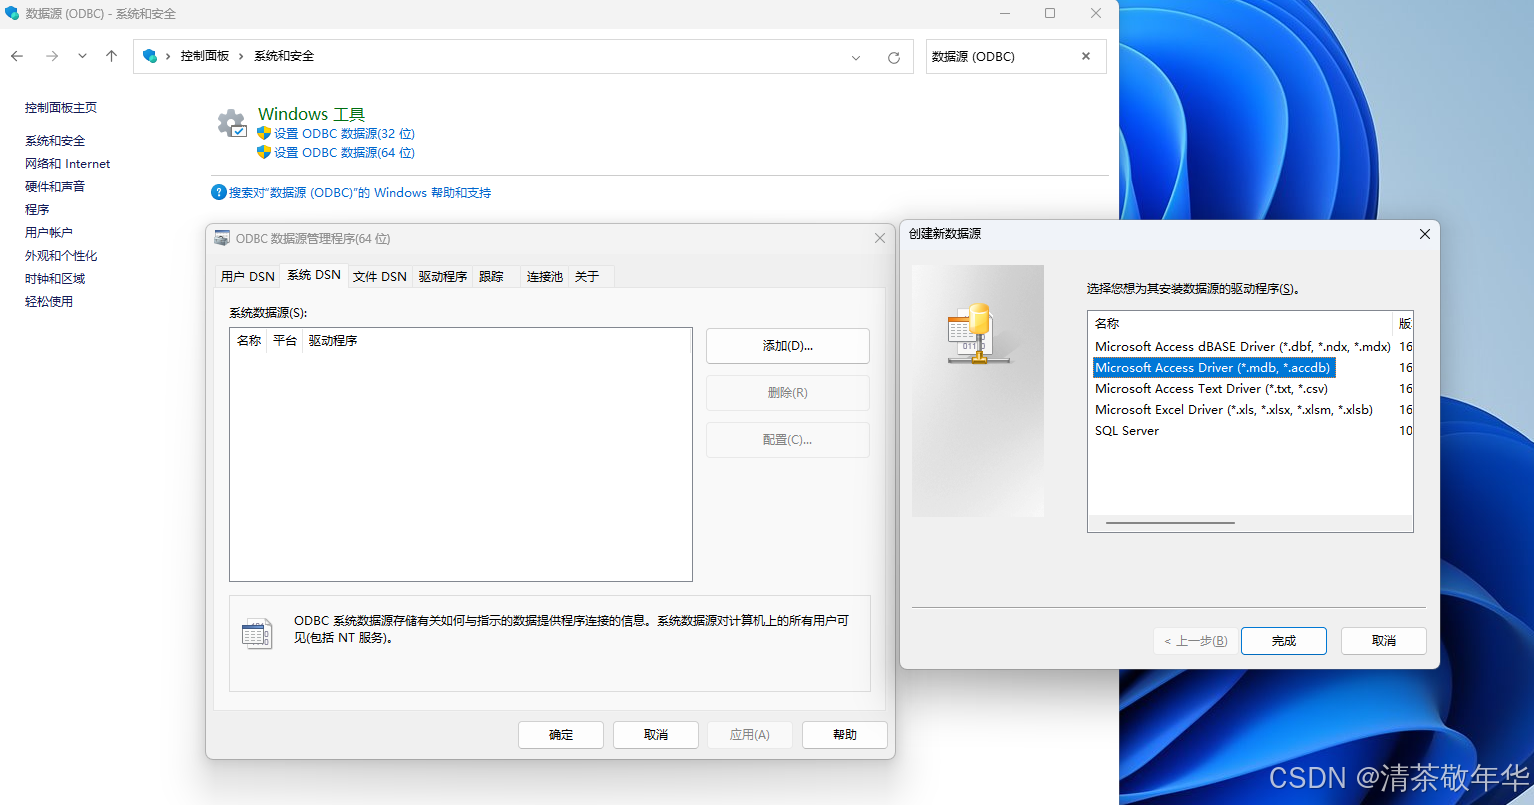Click 应用(A) in ODBC administrator dialog
Image resolution: width=1534 pixels, height=805 pixels.
750,735
